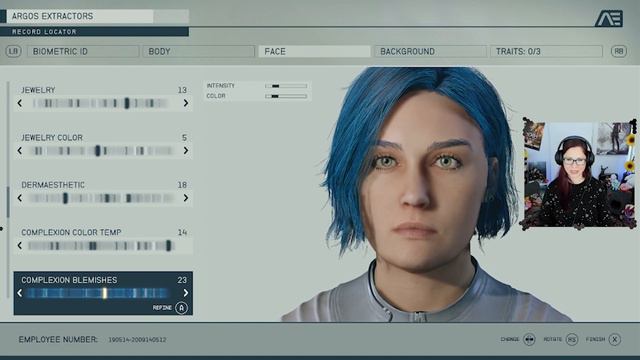Click the Complexion Blemishes value 23
640x360 pixels.
[x=182, y=280]
